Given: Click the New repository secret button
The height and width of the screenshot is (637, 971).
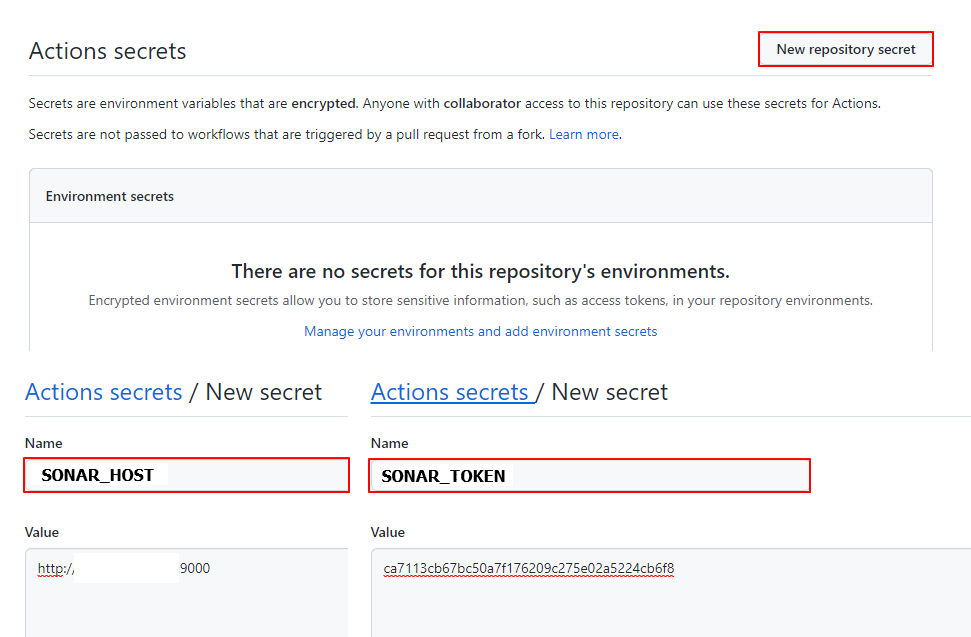Looking at the screenshot, I should [845, 49].
